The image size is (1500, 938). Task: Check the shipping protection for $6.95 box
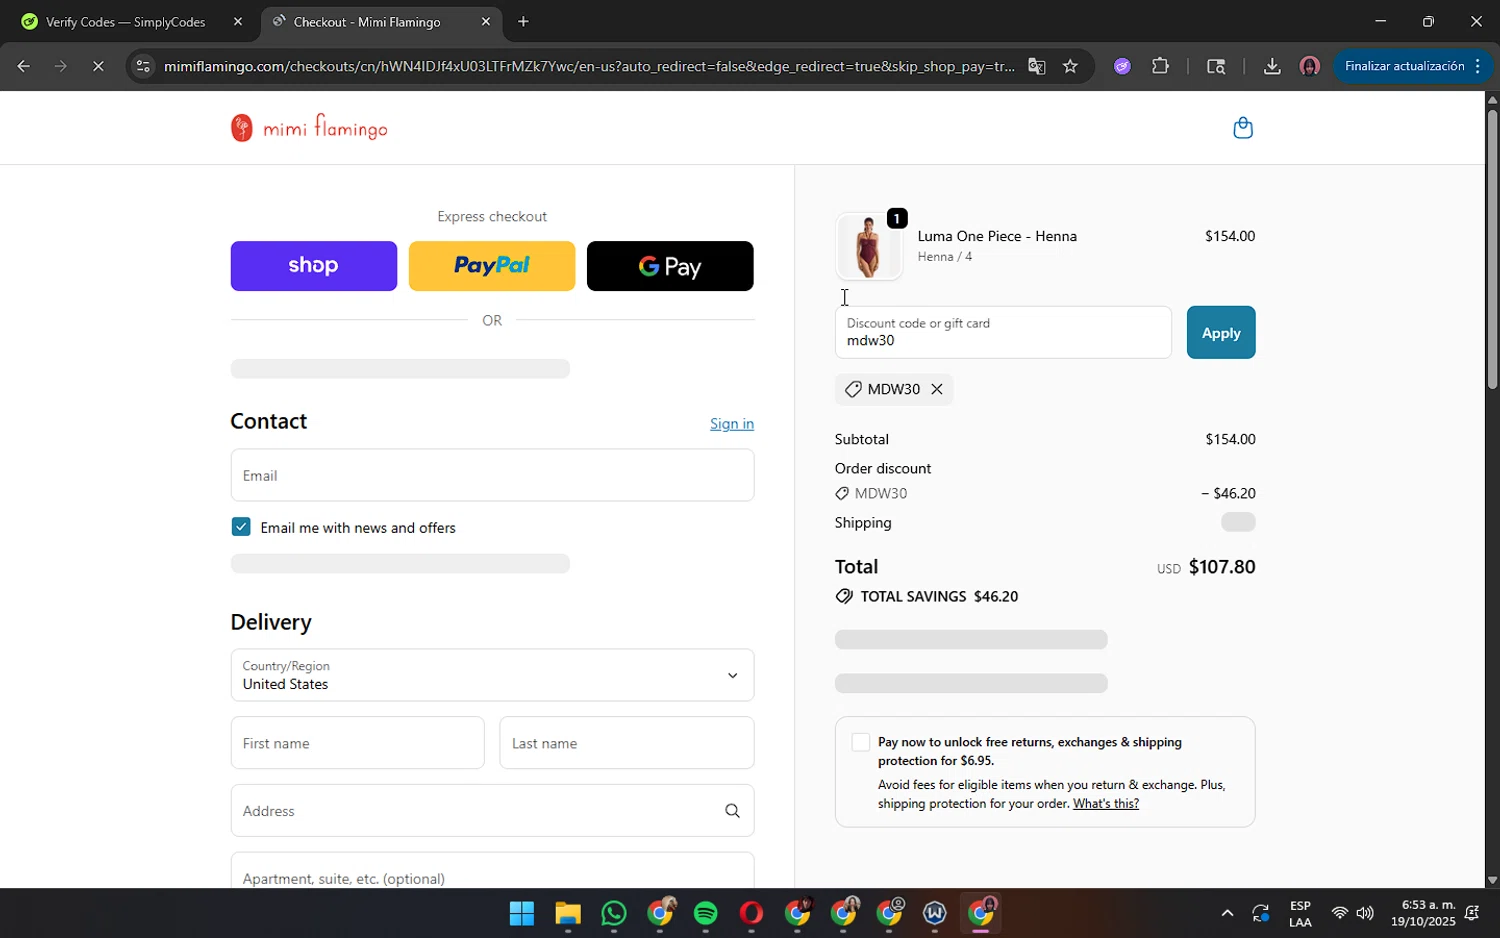(860, 742)
